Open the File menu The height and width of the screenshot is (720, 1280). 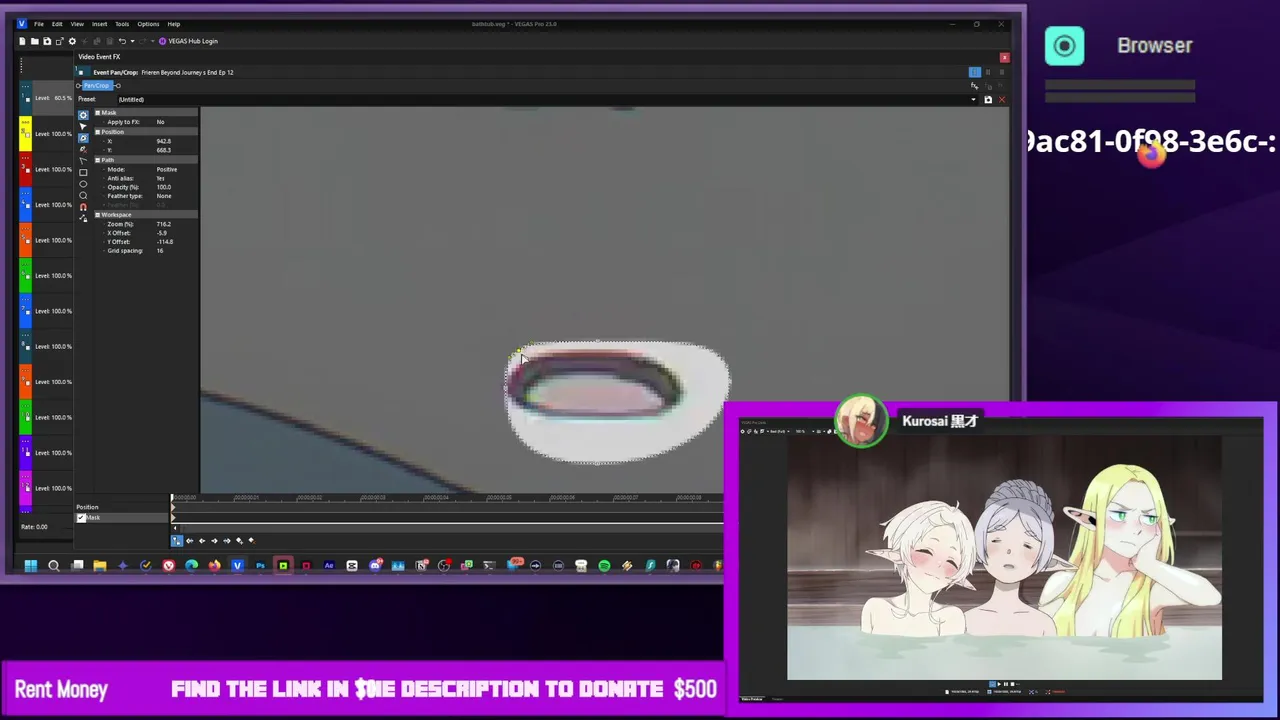(x=39, y=24)
